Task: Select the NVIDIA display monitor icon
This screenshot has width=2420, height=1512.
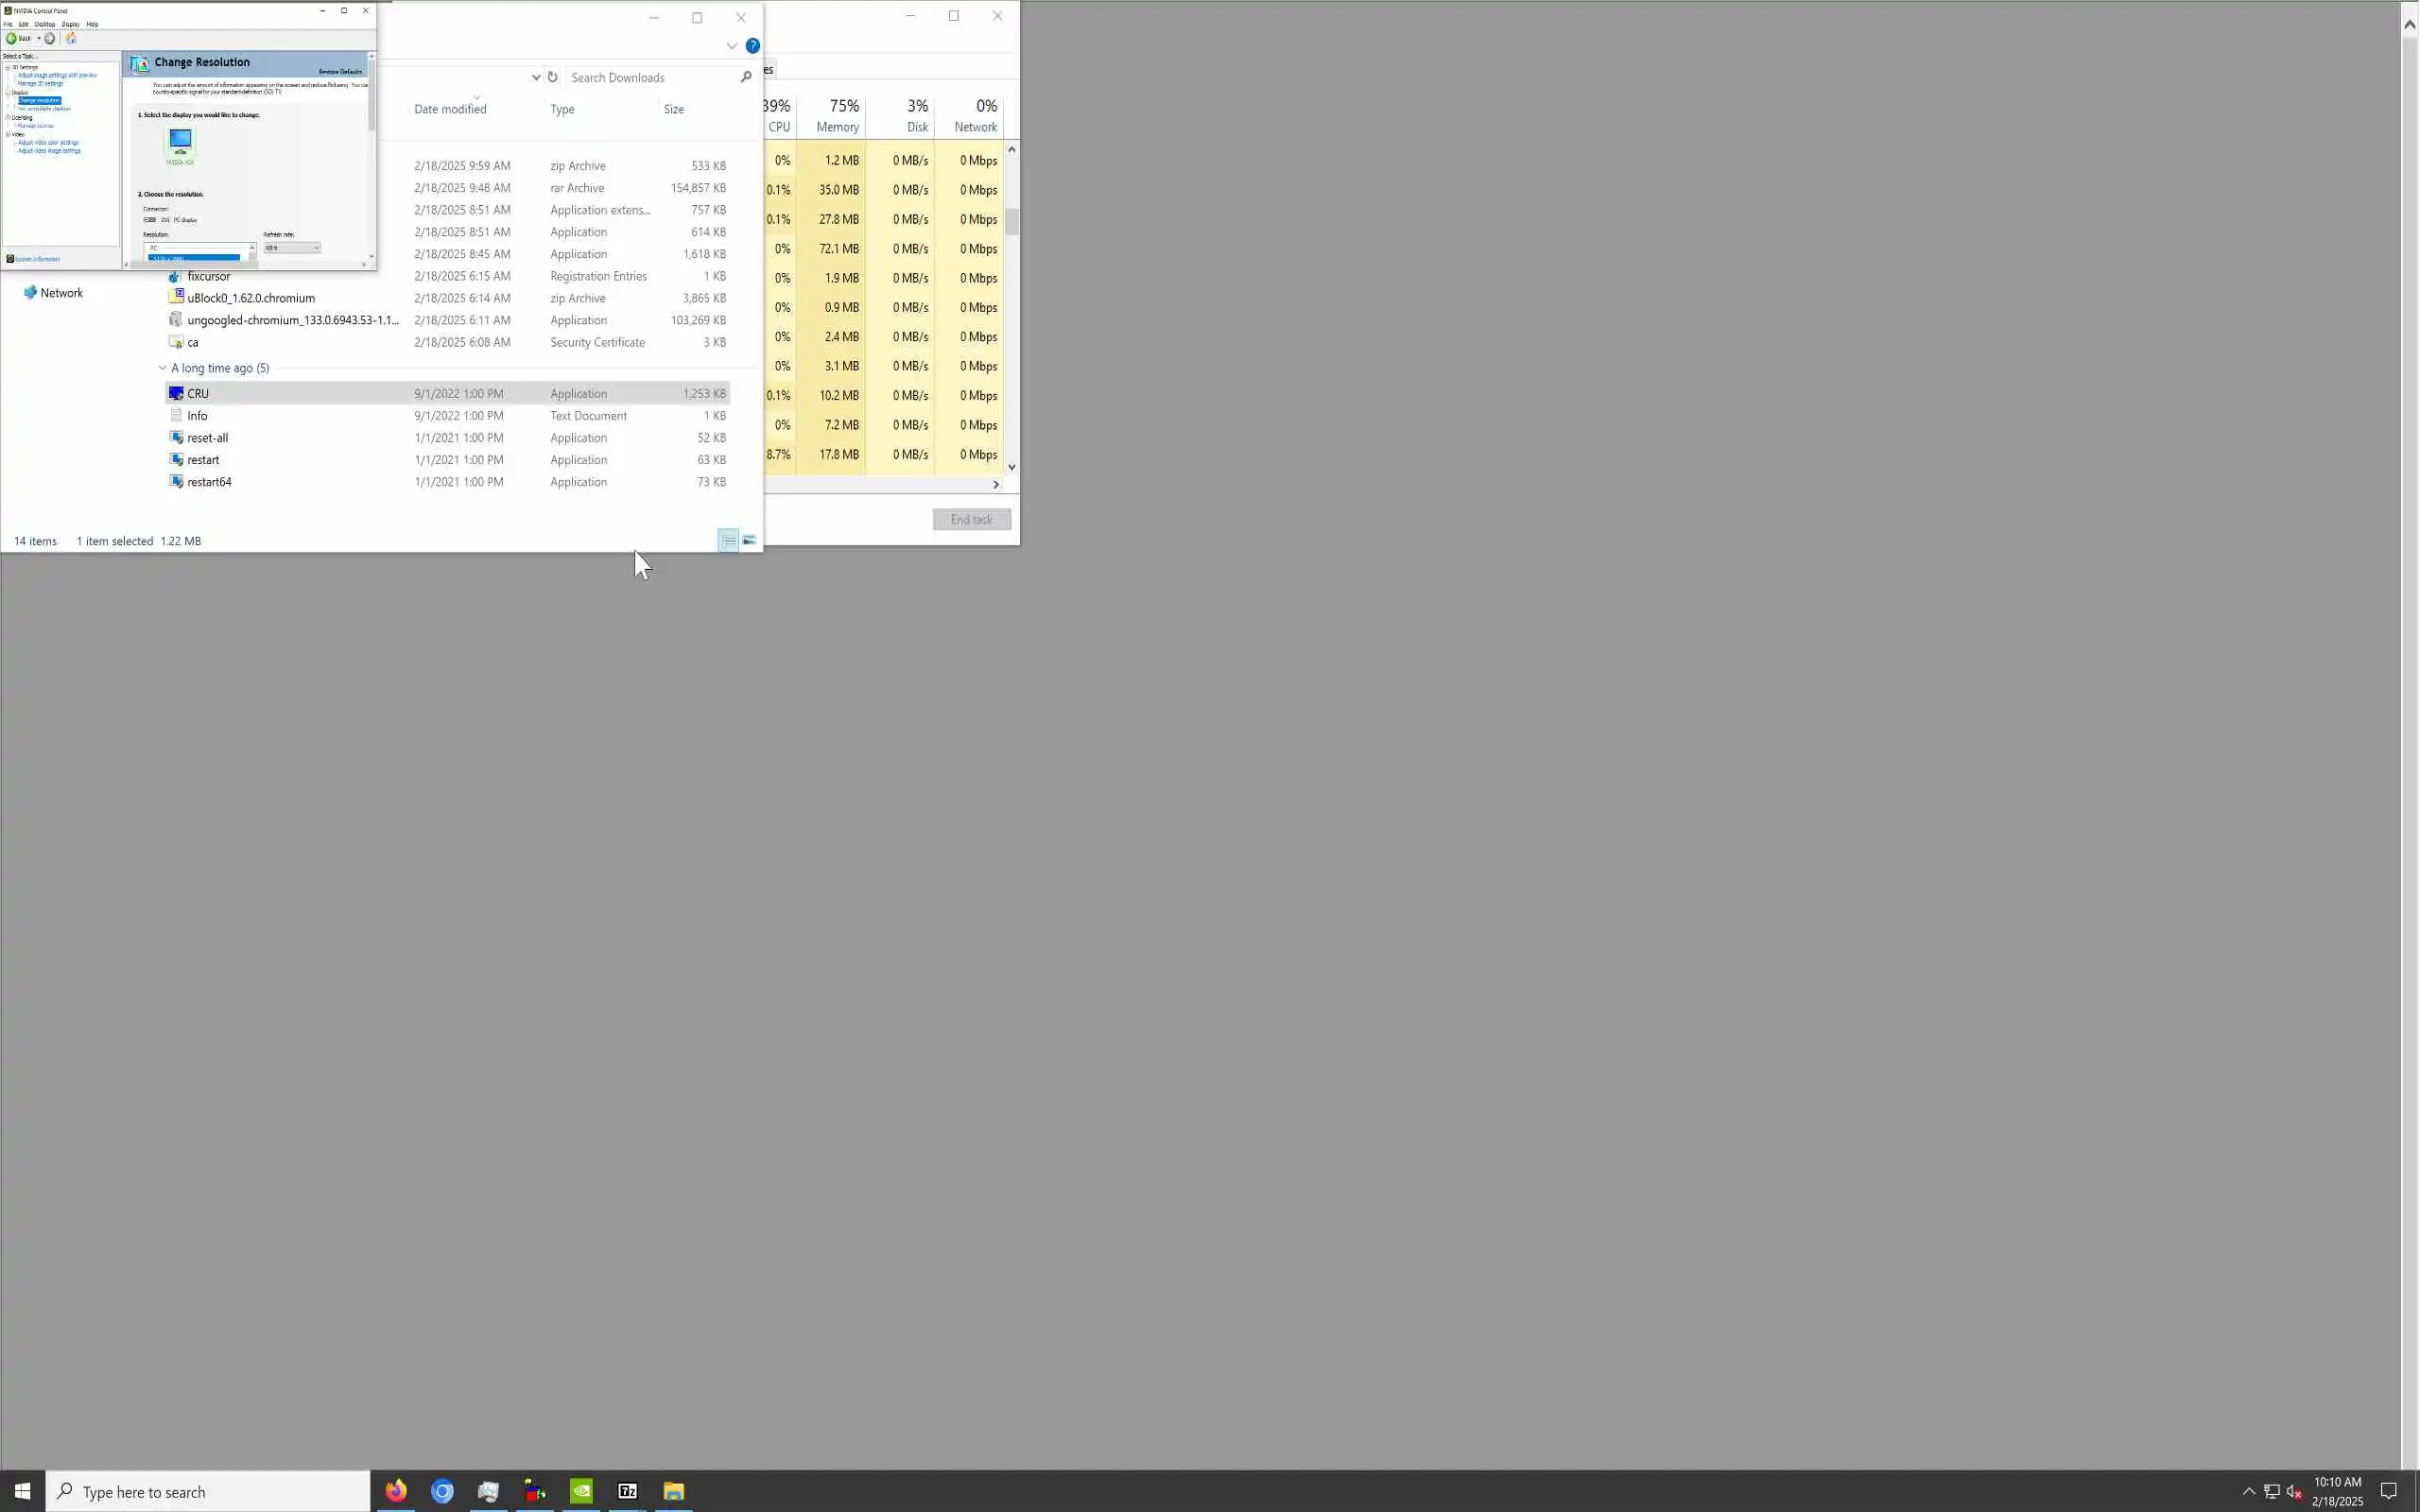Action: pyautogui.click(x=180, y=141)
